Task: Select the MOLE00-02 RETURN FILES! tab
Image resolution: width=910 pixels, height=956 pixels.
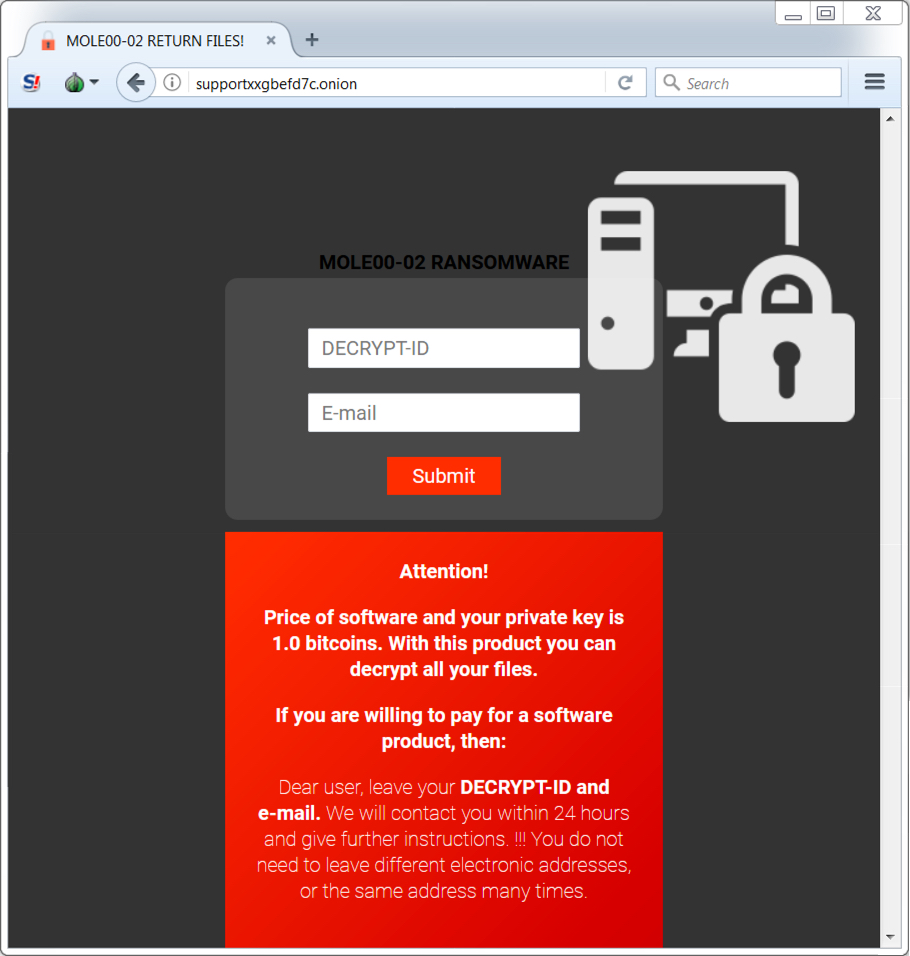Action: coord(157,40)
